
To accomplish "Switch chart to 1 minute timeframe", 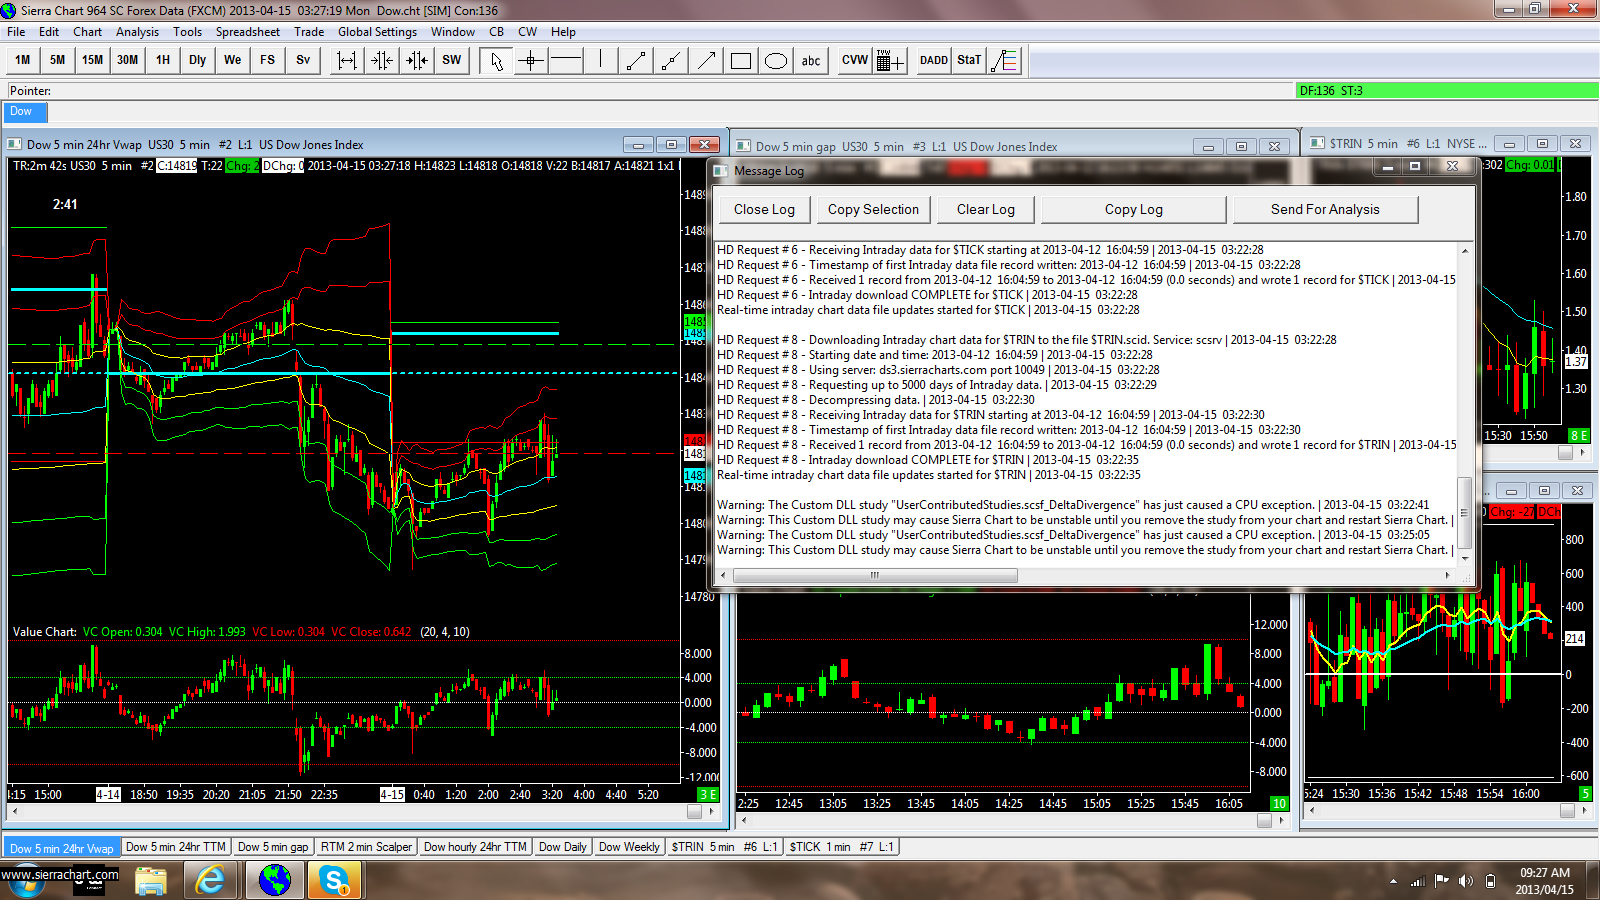I will point(23,60).
